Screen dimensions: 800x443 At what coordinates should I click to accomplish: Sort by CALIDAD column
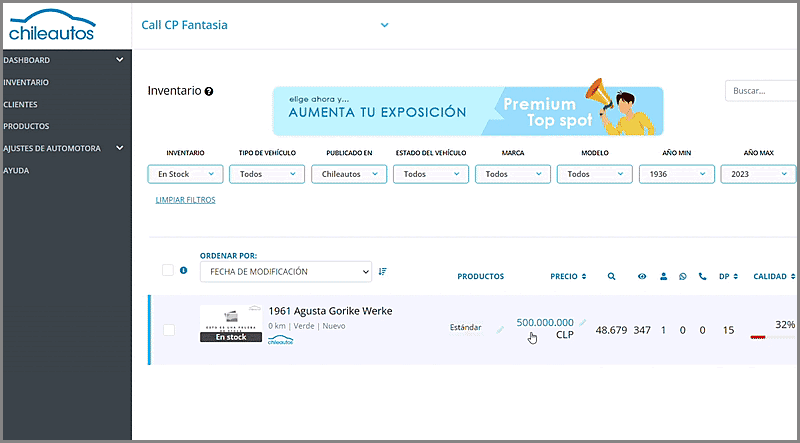coord(774,277)
